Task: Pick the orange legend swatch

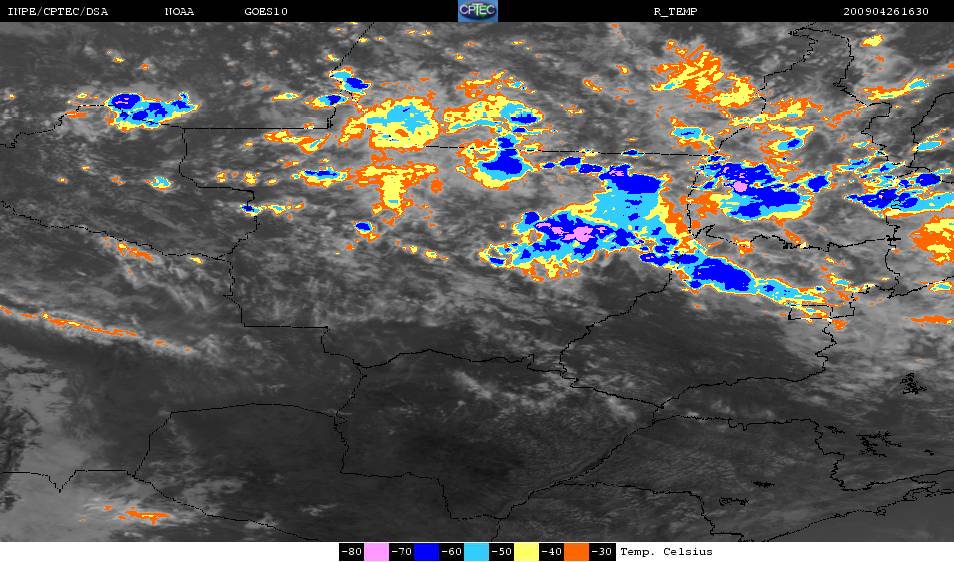Action: (576, 552)
